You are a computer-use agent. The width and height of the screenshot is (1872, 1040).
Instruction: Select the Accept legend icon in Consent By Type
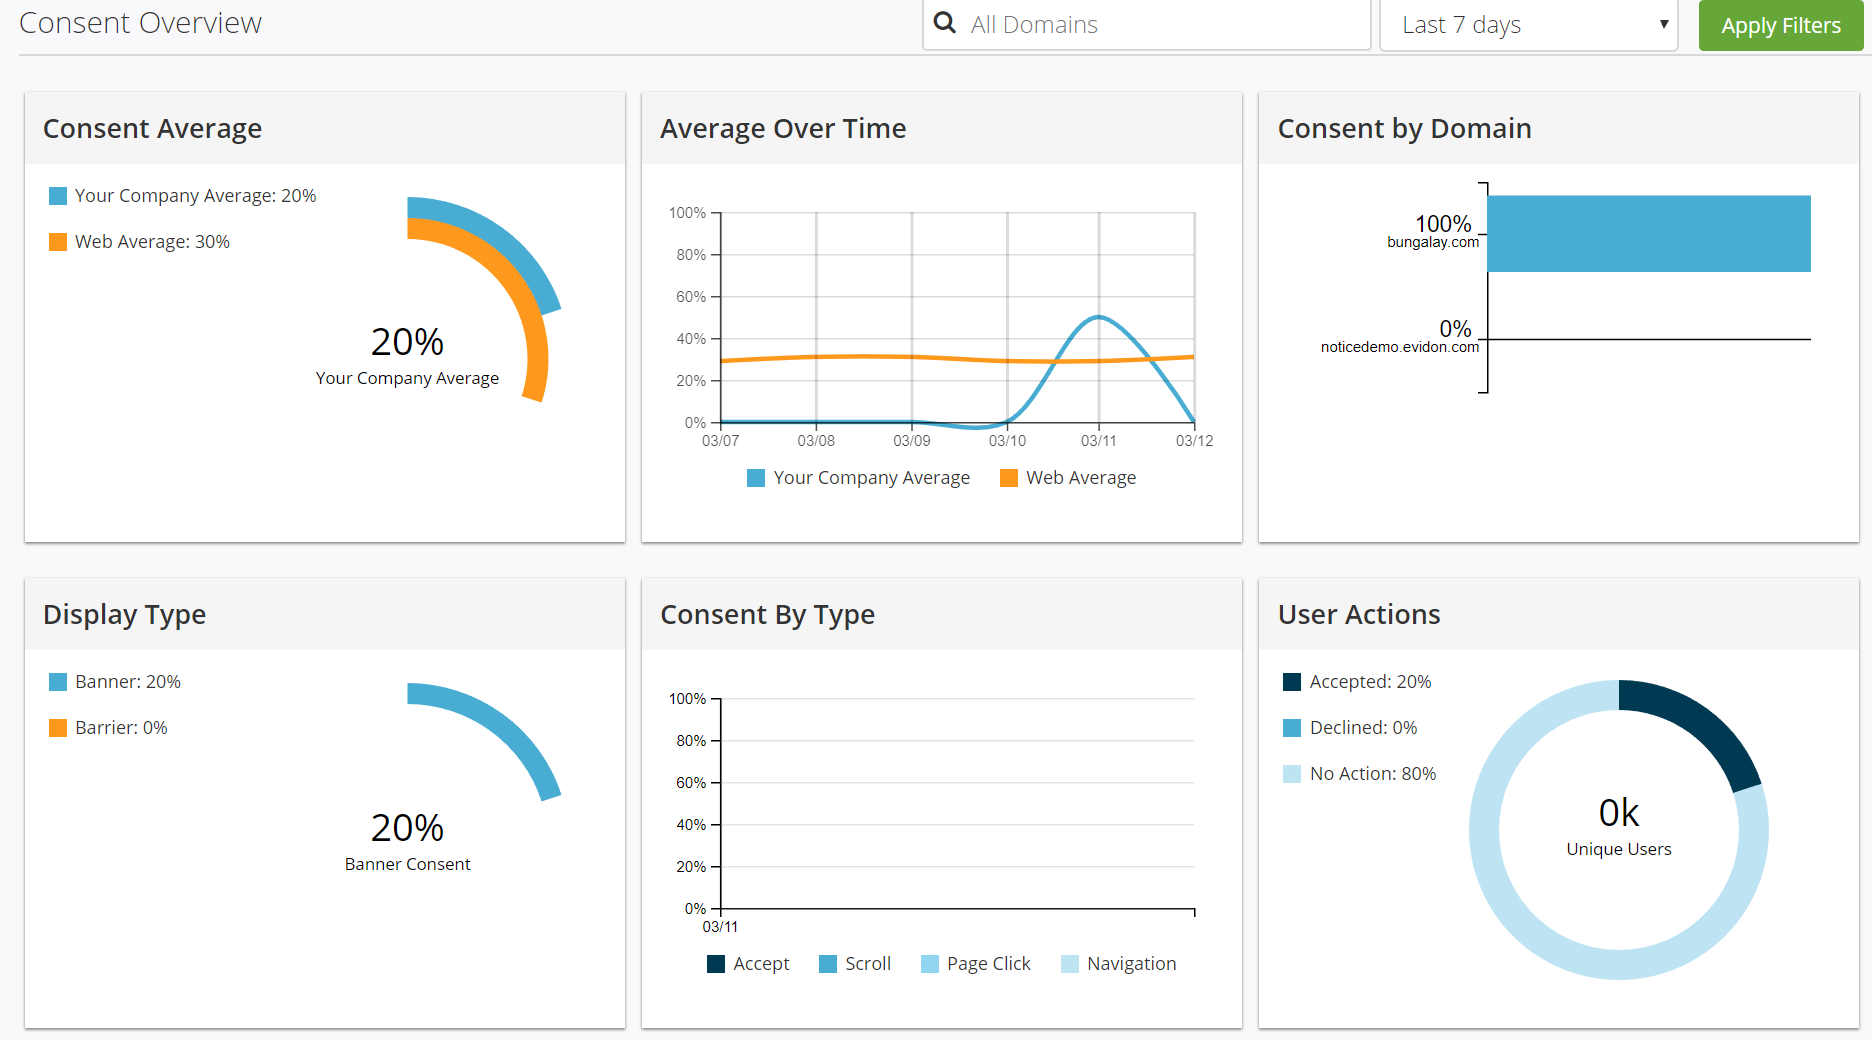(715, 963)
